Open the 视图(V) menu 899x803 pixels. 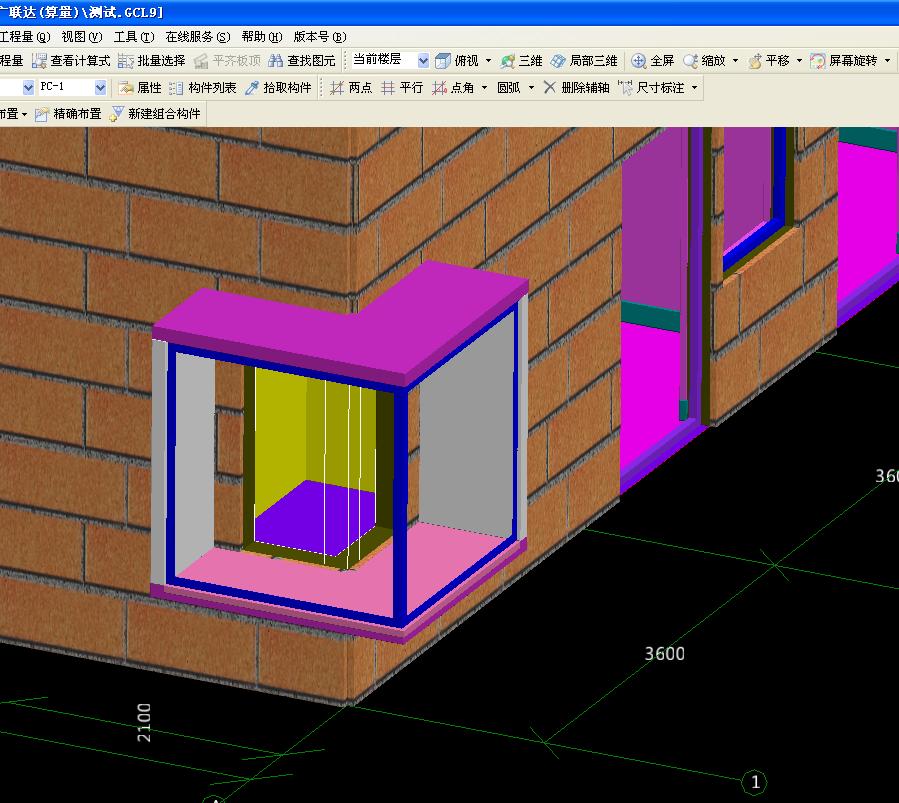click(81, 37)
